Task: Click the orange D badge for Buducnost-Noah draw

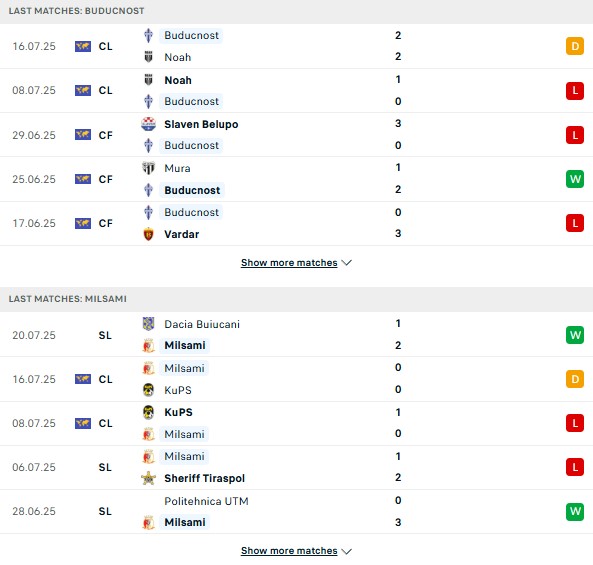Action: point(575,46)
